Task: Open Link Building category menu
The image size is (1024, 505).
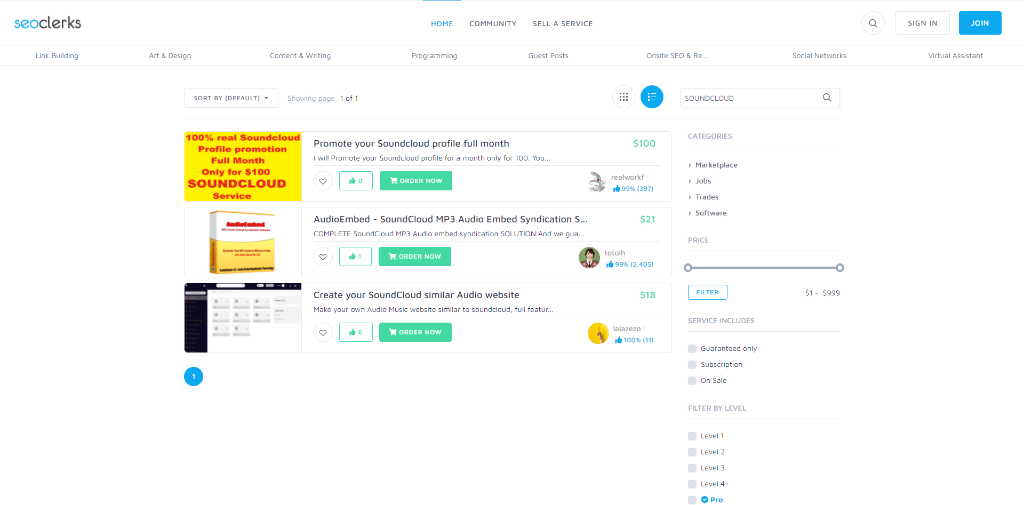Action: 57,56
